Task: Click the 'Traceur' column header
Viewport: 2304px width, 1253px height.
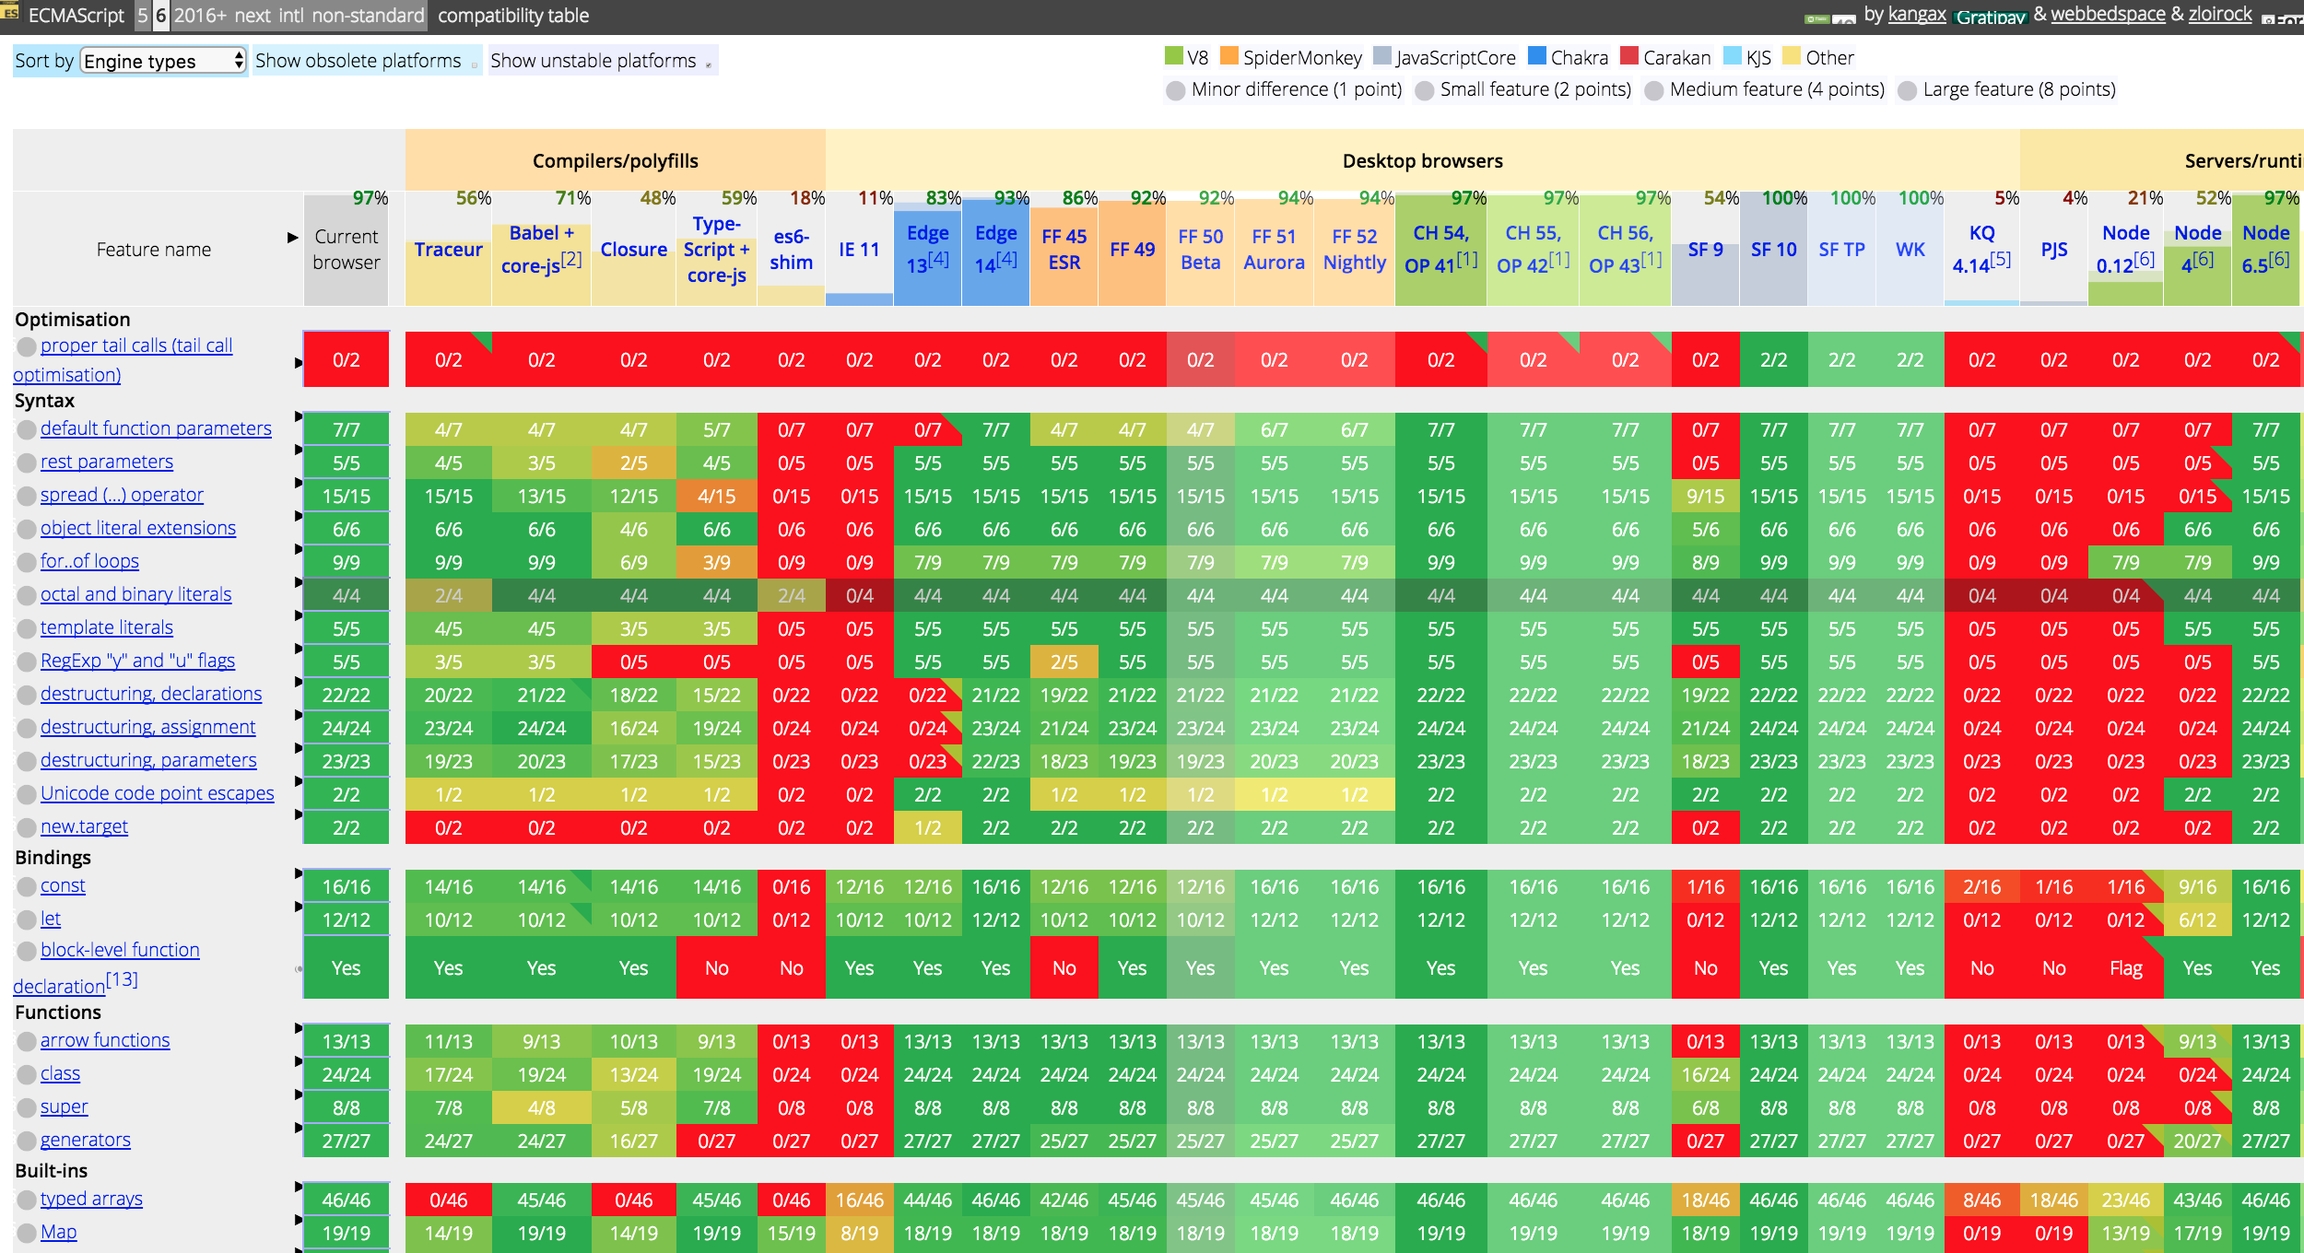Action: [448, 249]
